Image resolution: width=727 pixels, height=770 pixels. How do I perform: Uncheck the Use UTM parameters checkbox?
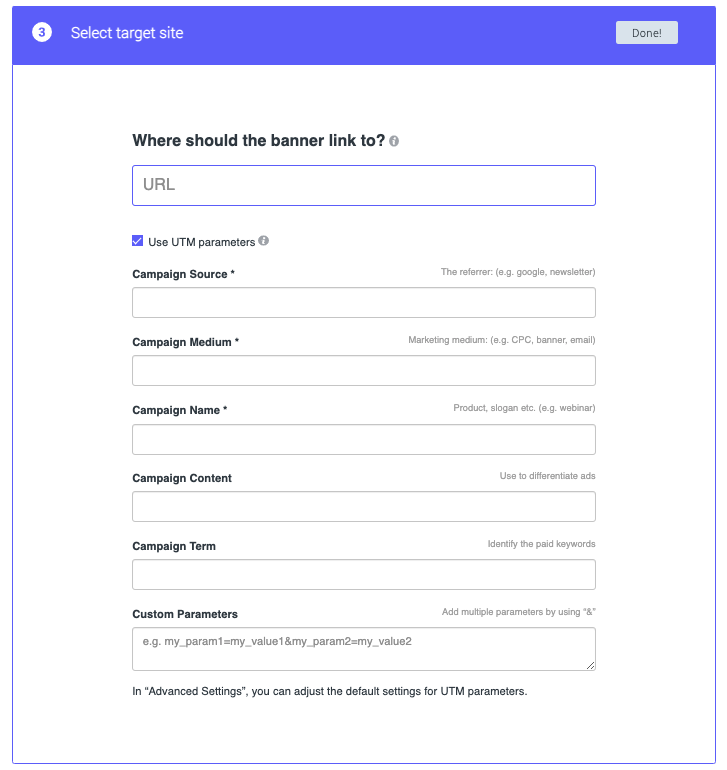coord(138,241)
